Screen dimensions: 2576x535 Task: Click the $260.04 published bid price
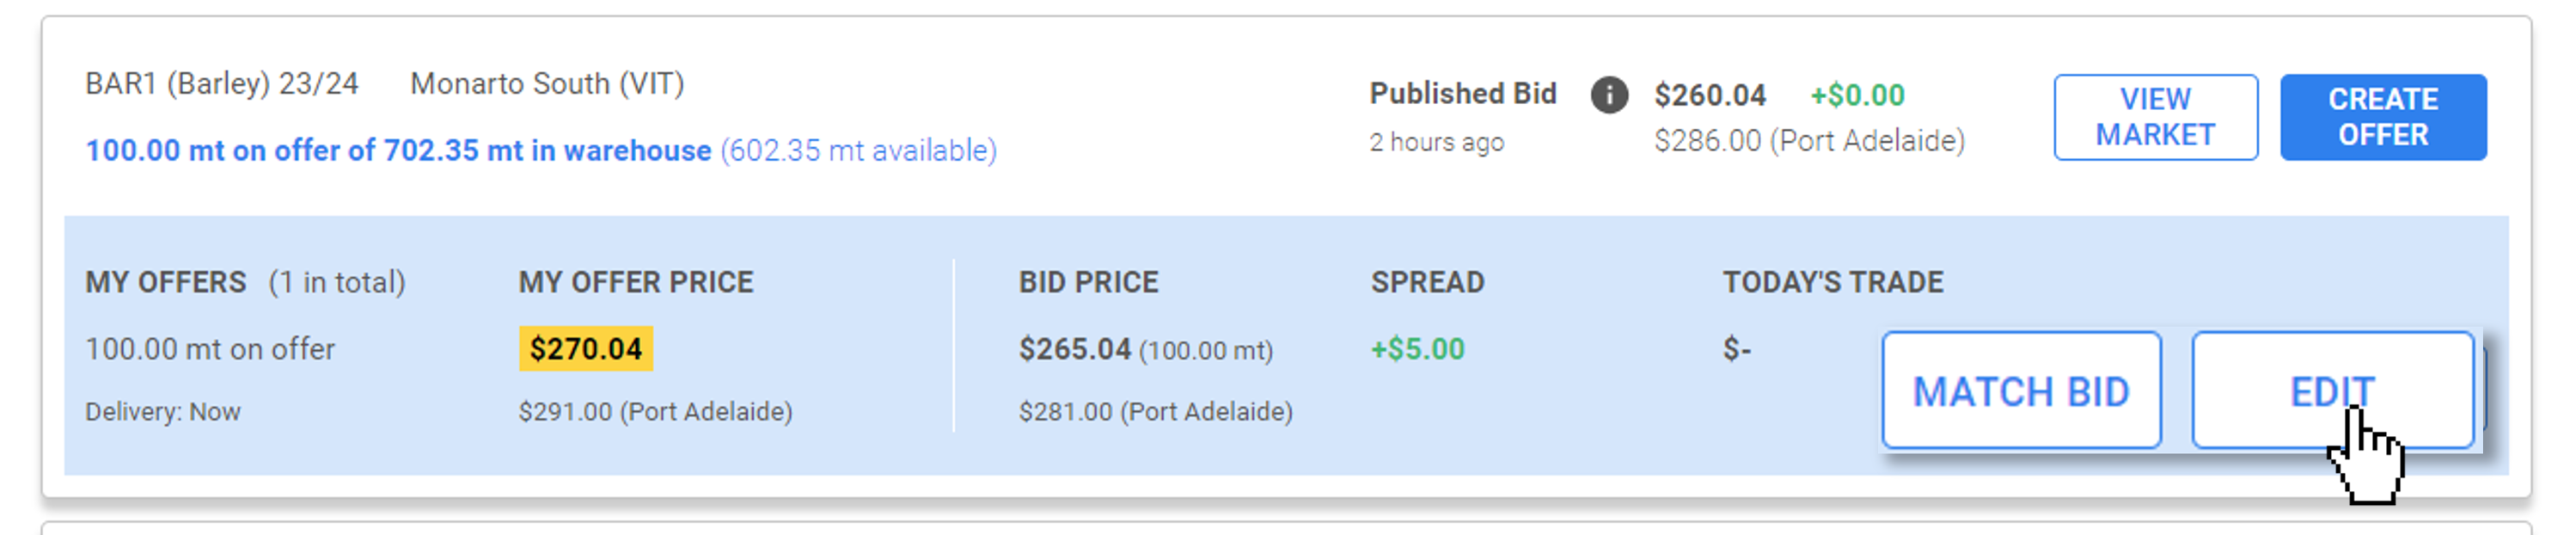[1709, 95]
